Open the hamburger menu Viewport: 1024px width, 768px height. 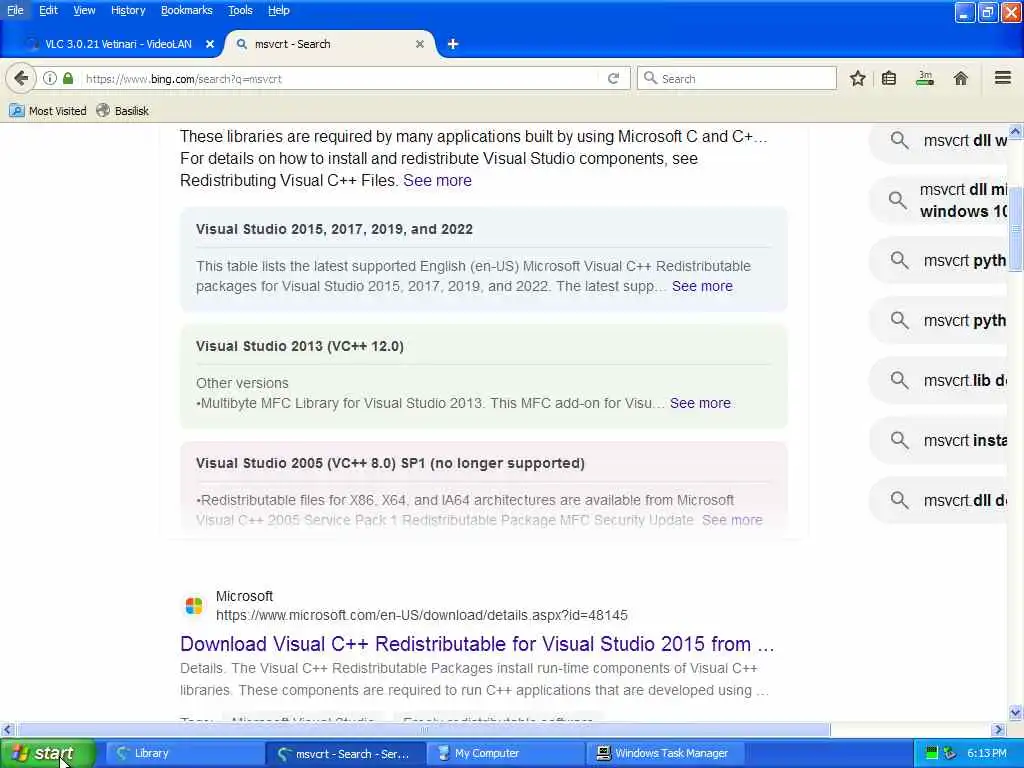(1003, 78)
